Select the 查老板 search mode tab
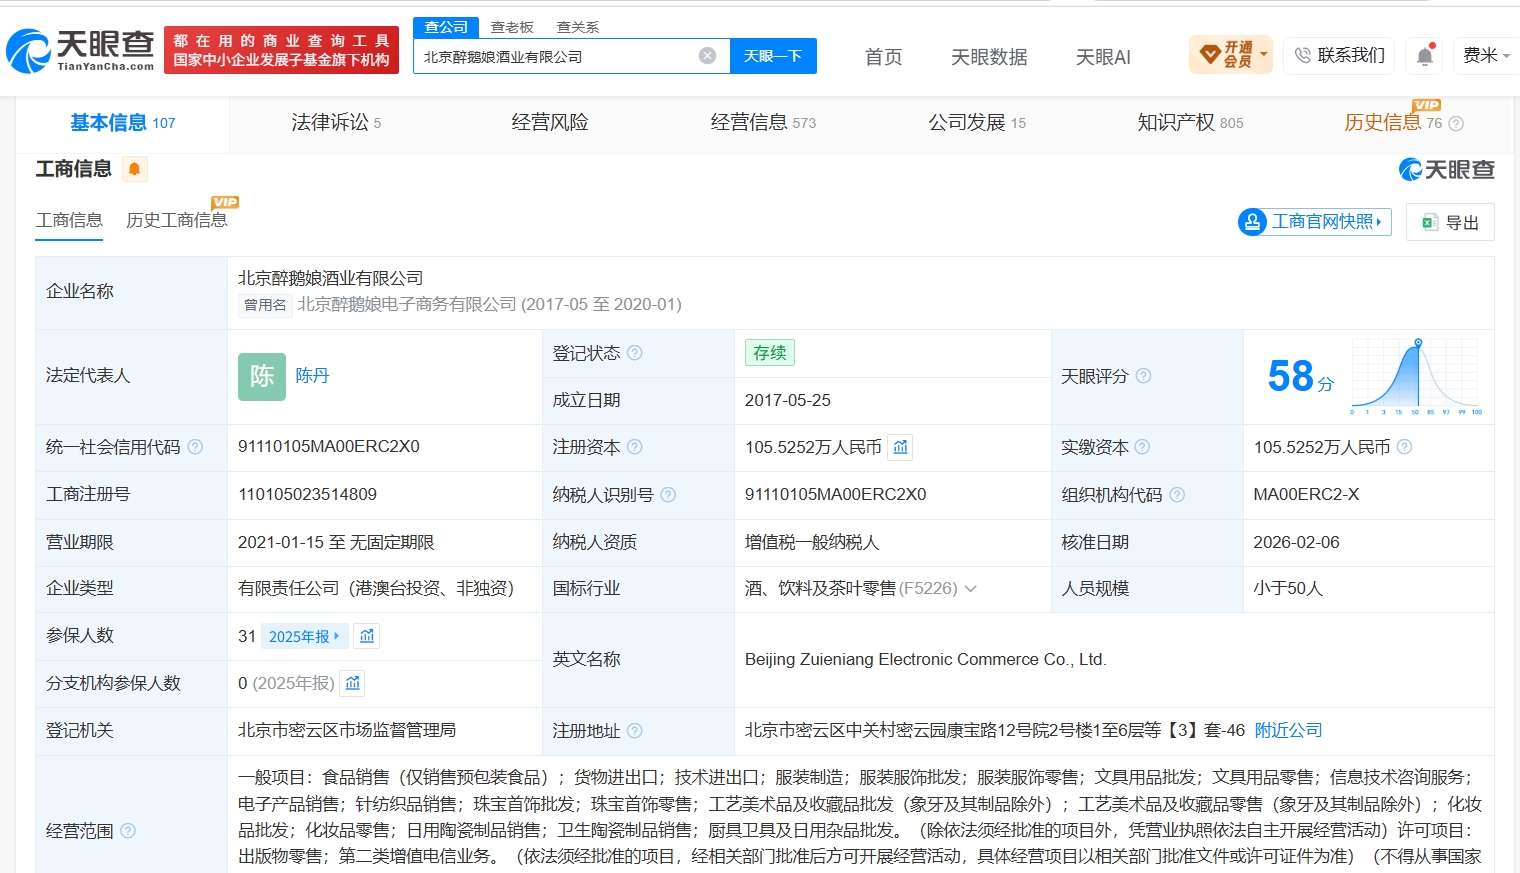1520x873 pixels. pyautogui.click(x=512, y=27)
